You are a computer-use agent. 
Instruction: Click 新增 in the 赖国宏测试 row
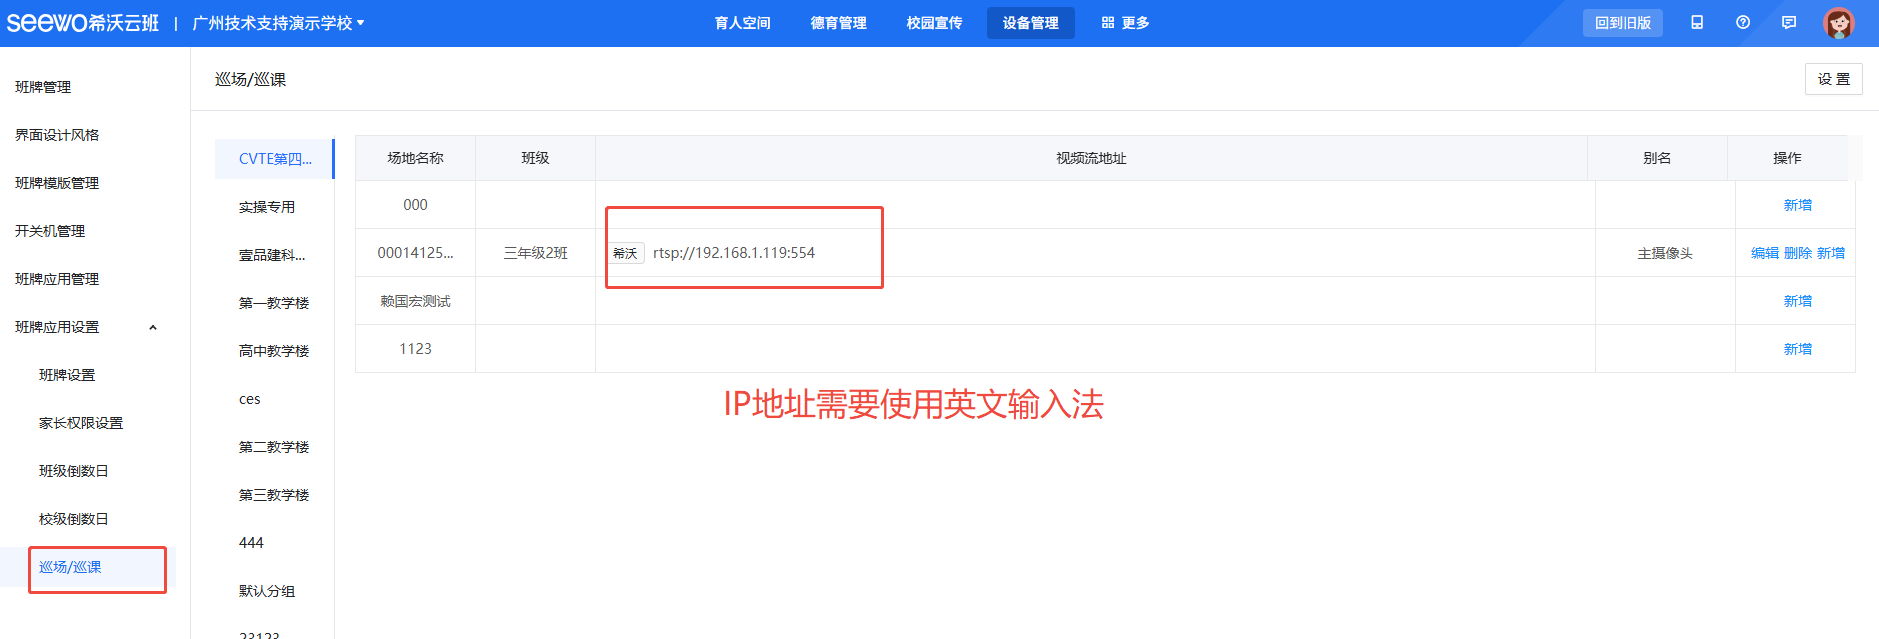click(1797, 301)
